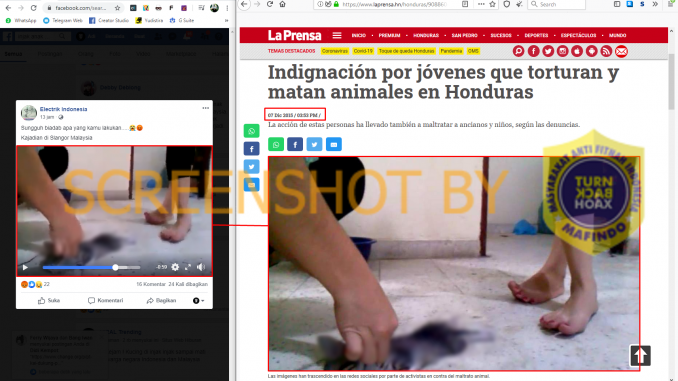Click the Facebook video progress bar
This screenshot has width=678, height=381.
pos(91,267)
